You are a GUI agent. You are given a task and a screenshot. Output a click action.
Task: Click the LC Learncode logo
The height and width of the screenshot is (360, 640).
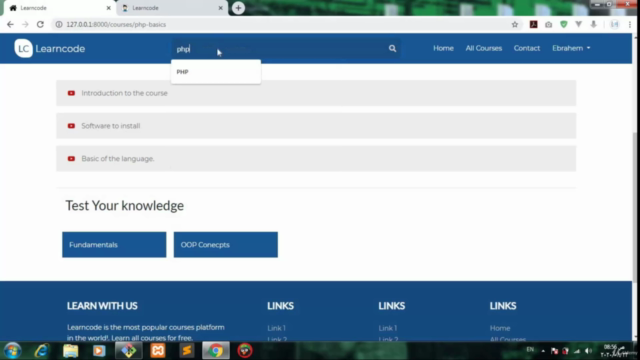[50, 49]
